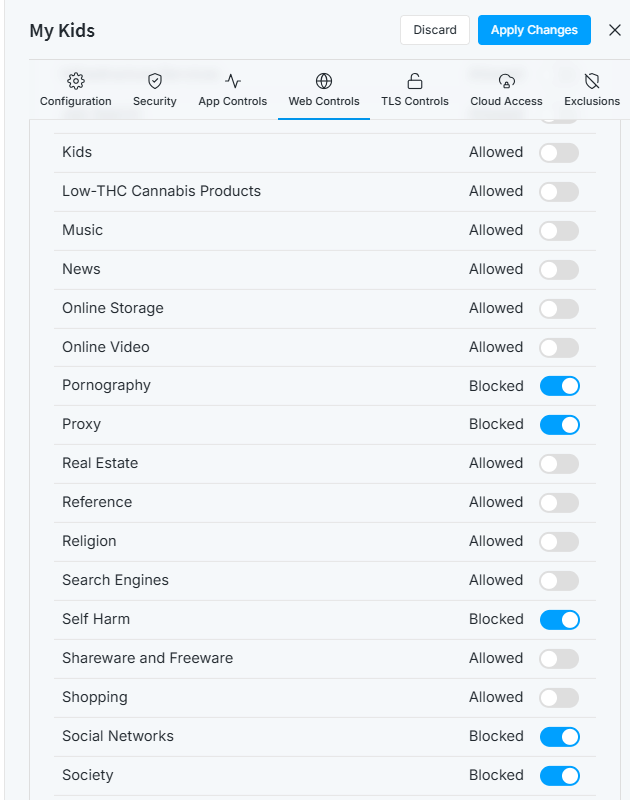Click the Search Engines label

tap(115, 580)
